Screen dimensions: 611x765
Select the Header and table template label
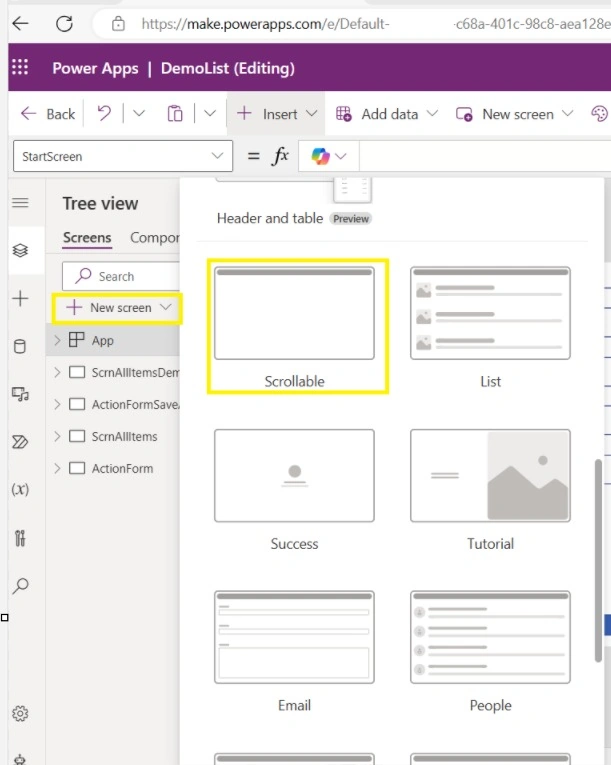[270, 218]
